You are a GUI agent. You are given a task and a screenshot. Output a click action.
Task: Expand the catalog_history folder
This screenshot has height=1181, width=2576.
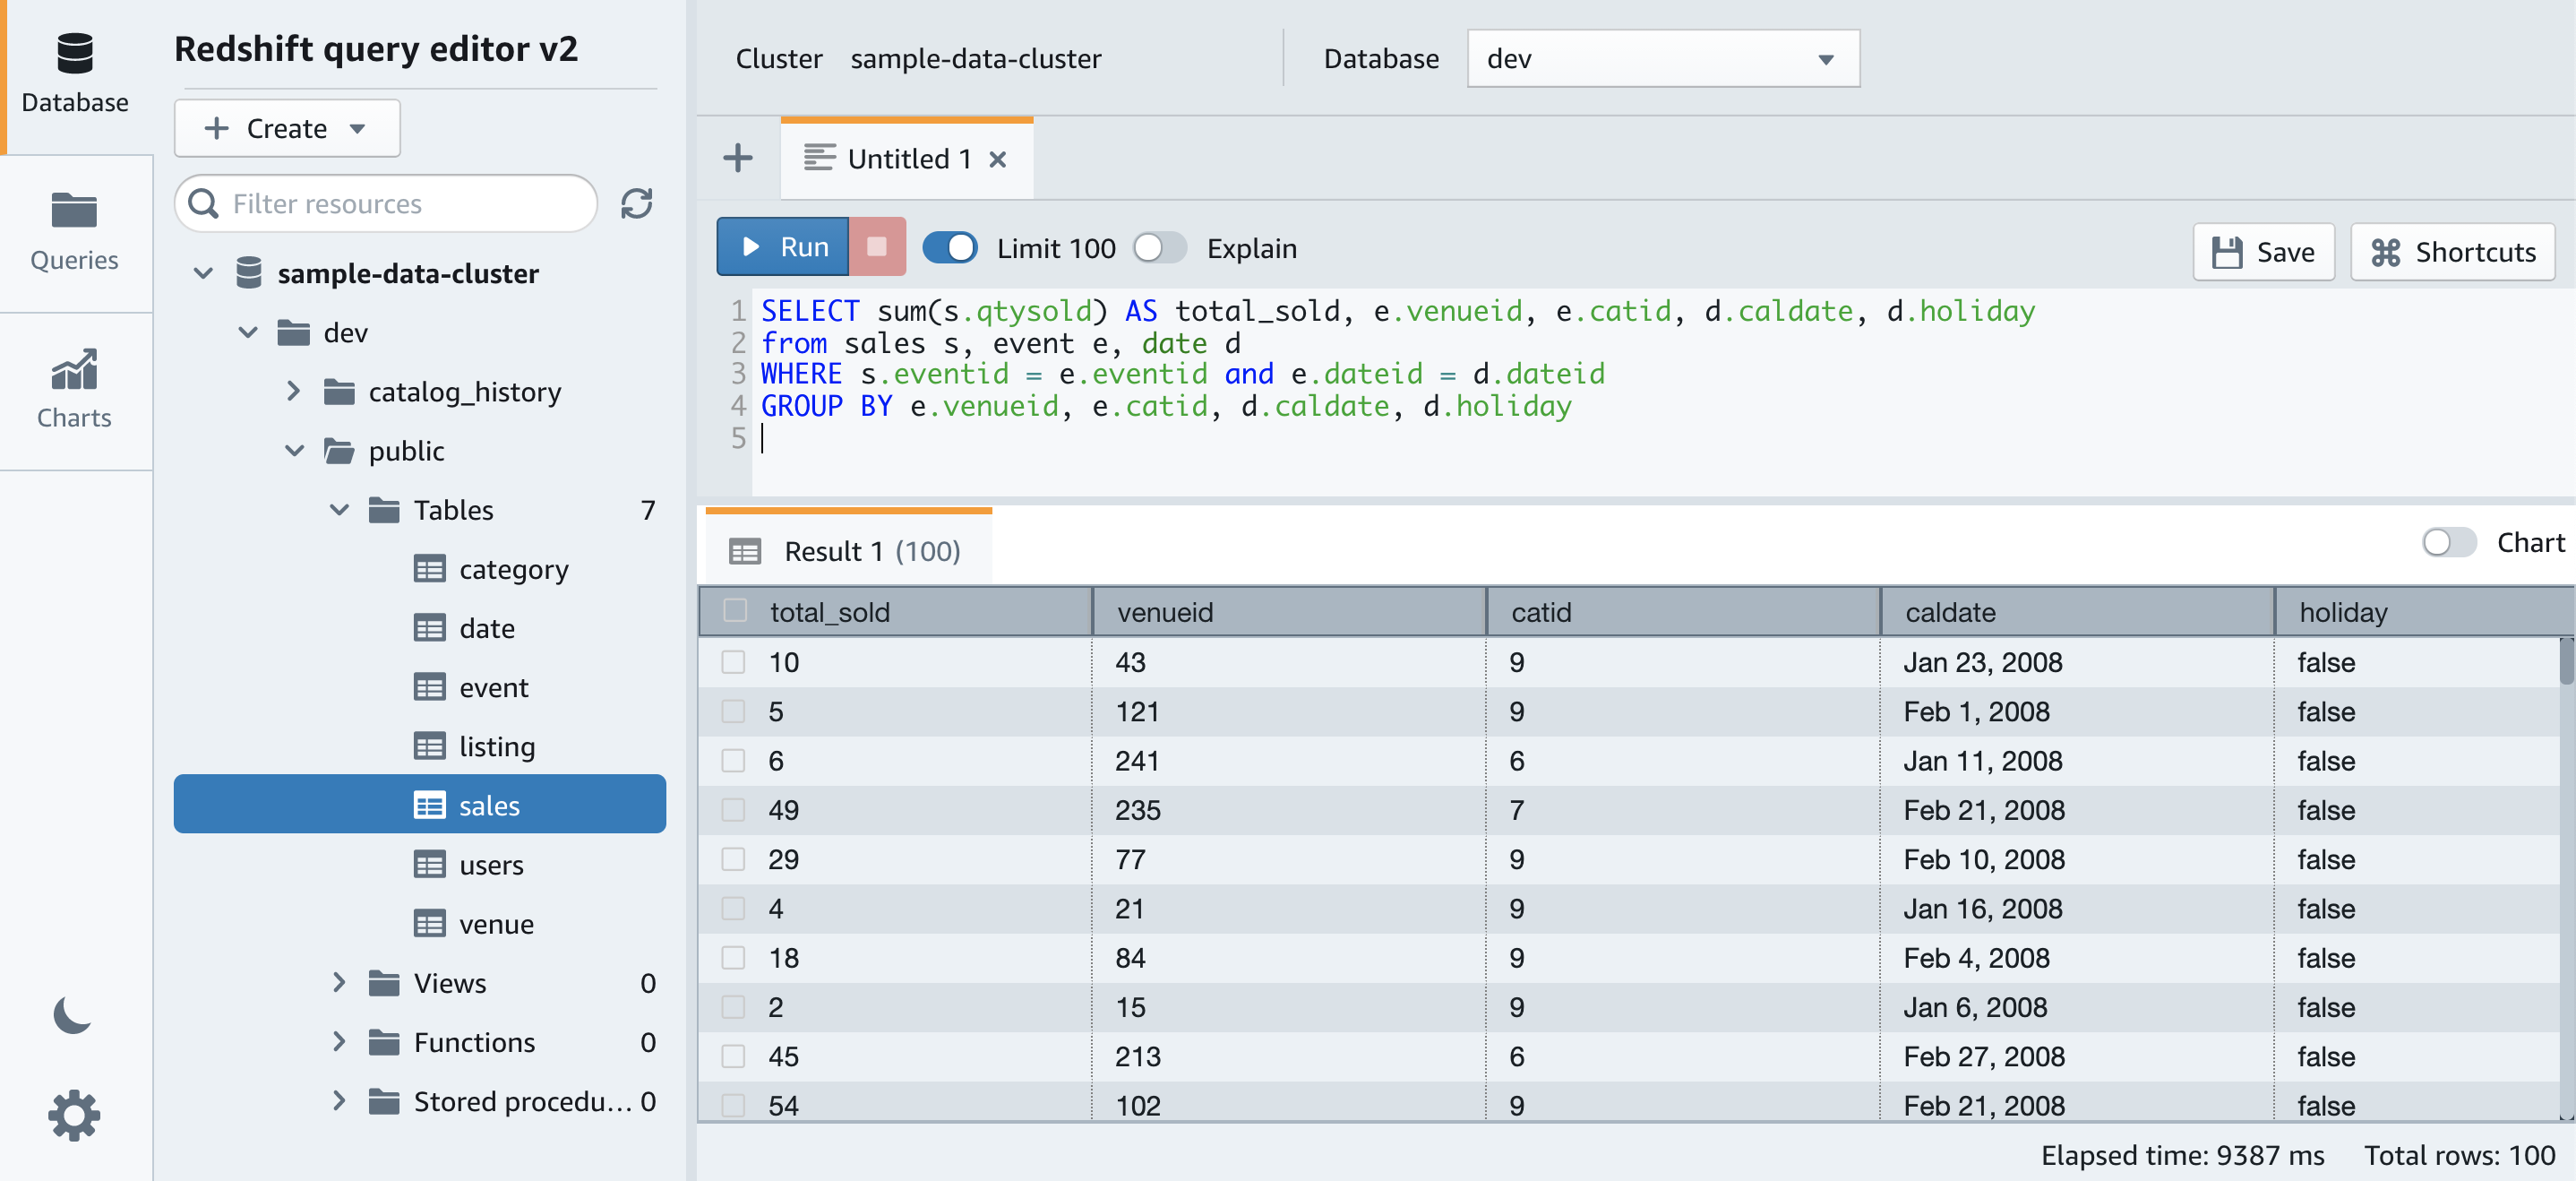[x=293, y=392]
